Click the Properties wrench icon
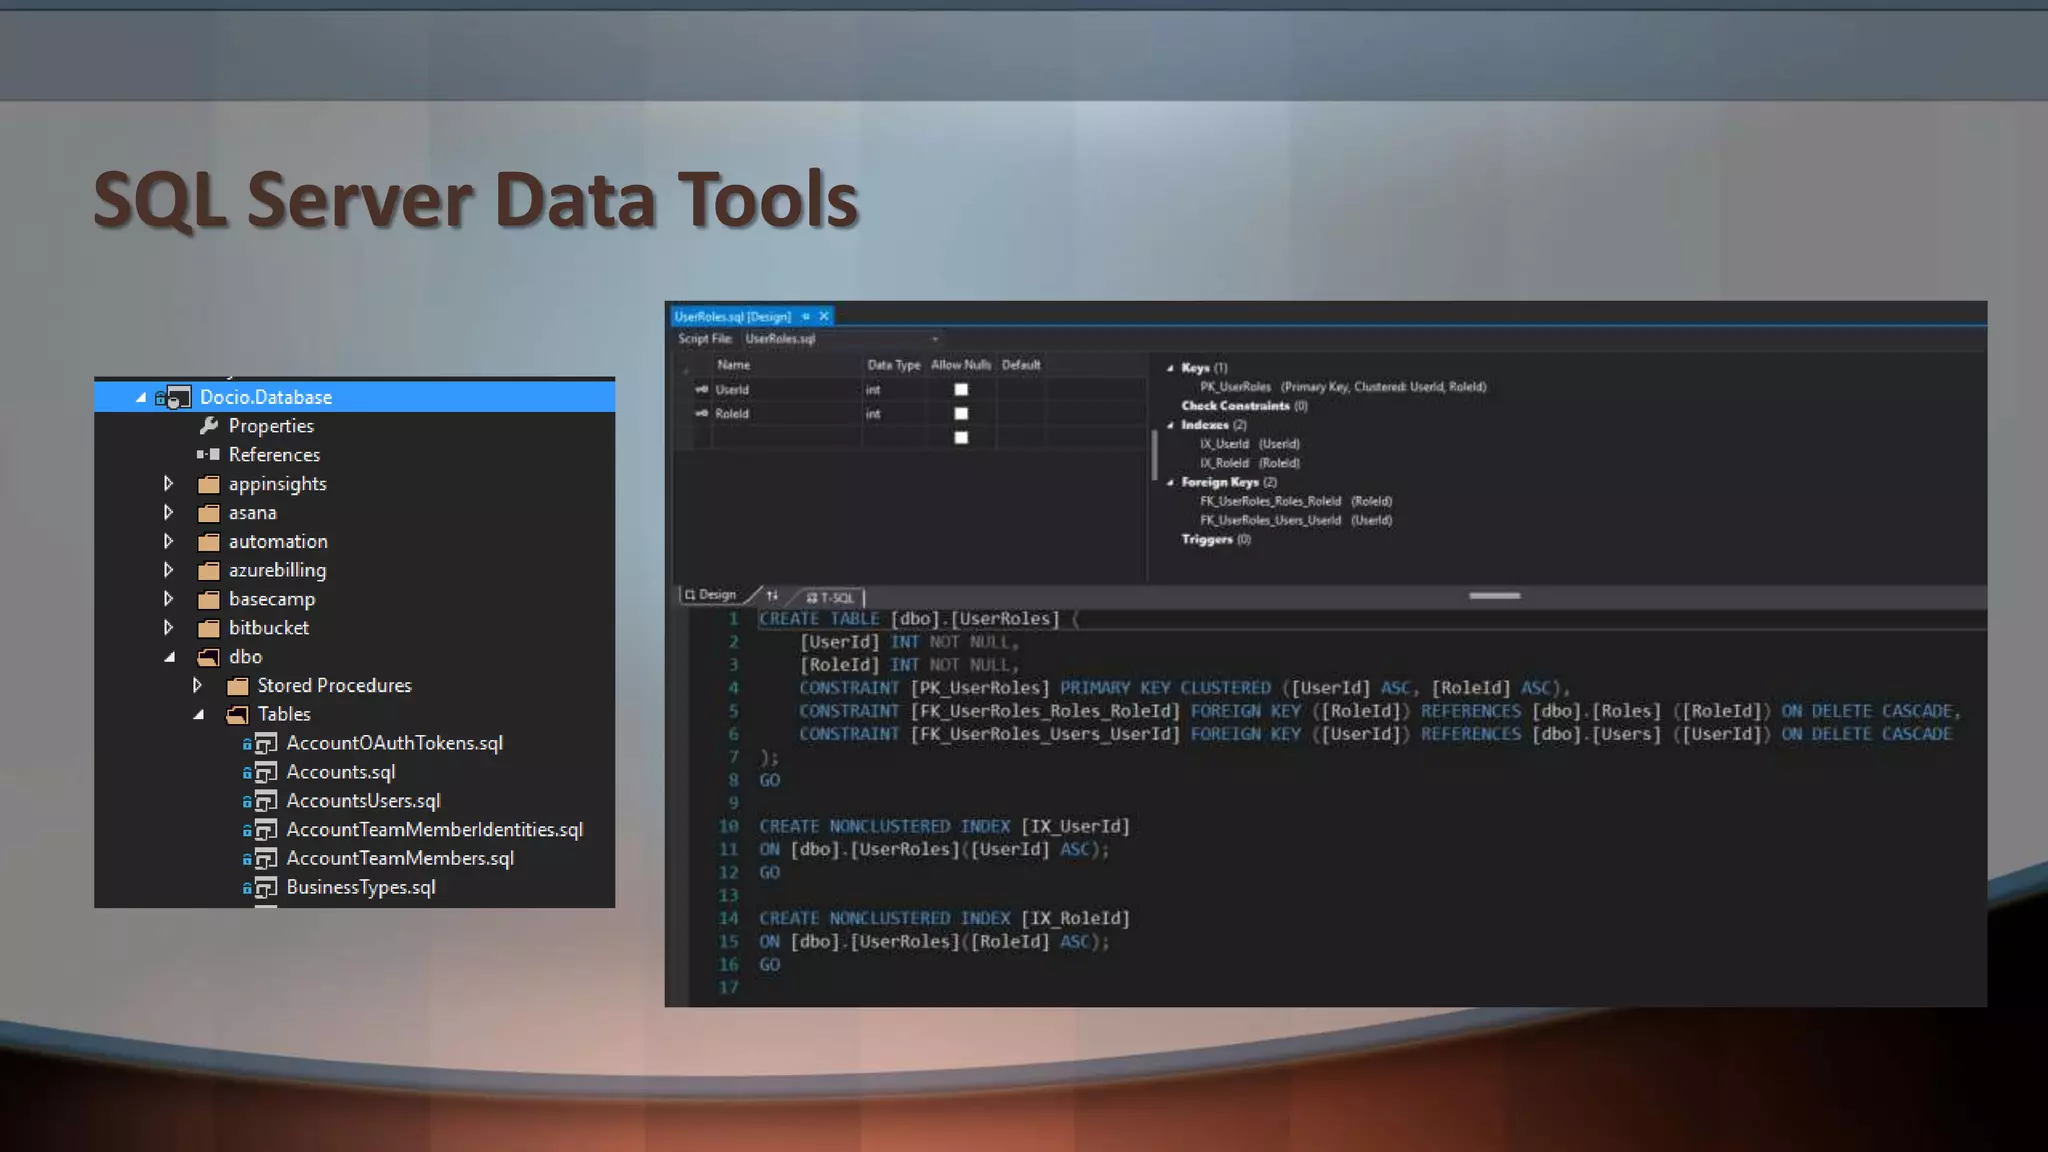2048x1152 pixels. (209, 426)
